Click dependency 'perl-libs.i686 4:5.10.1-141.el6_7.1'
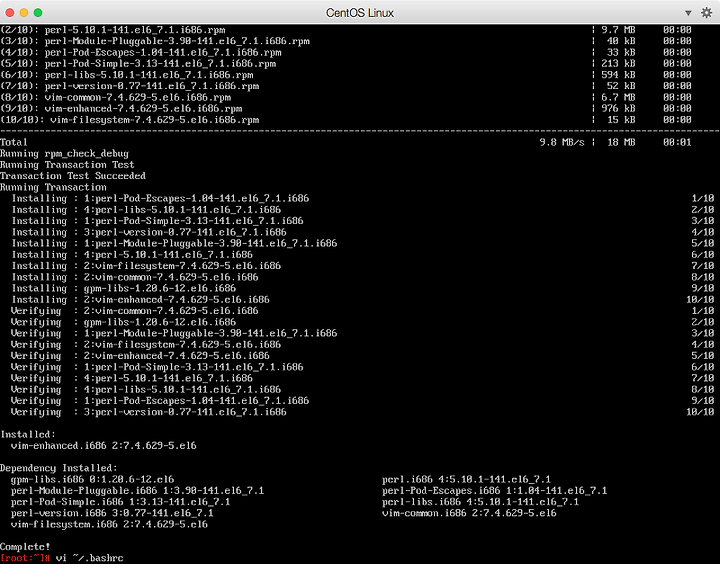The width and height of the screenshot is (720, 564). (480, 502)
